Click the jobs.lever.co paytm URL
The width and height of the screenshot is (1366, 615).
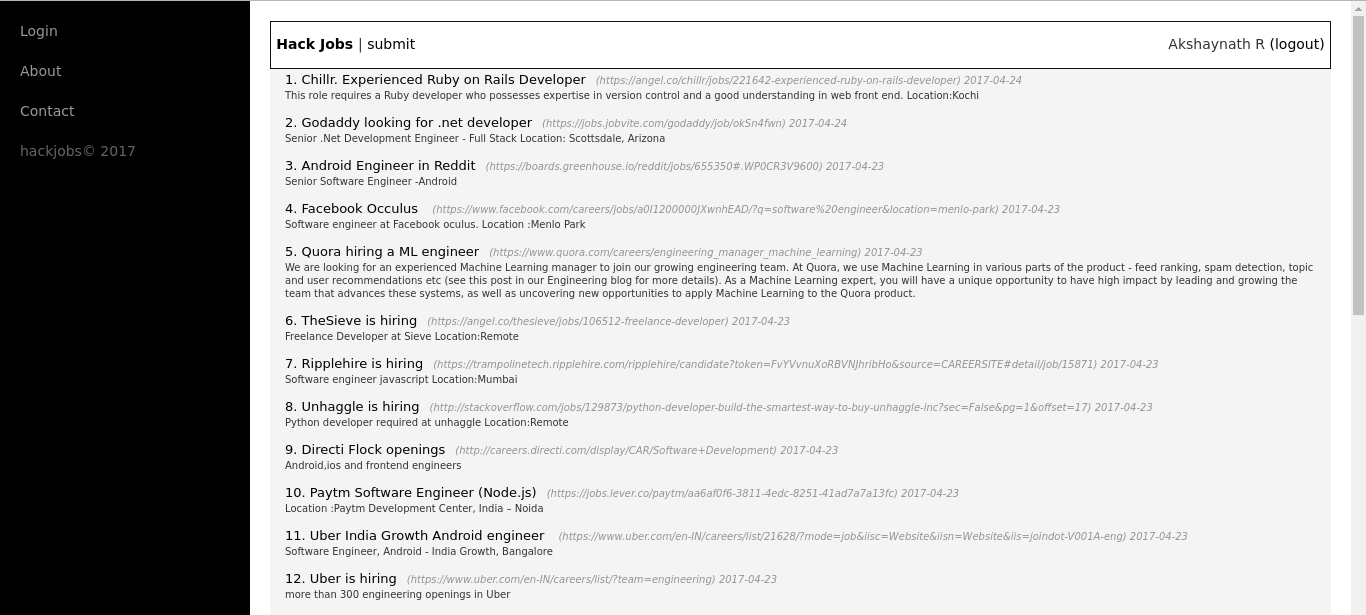[722, 493]
